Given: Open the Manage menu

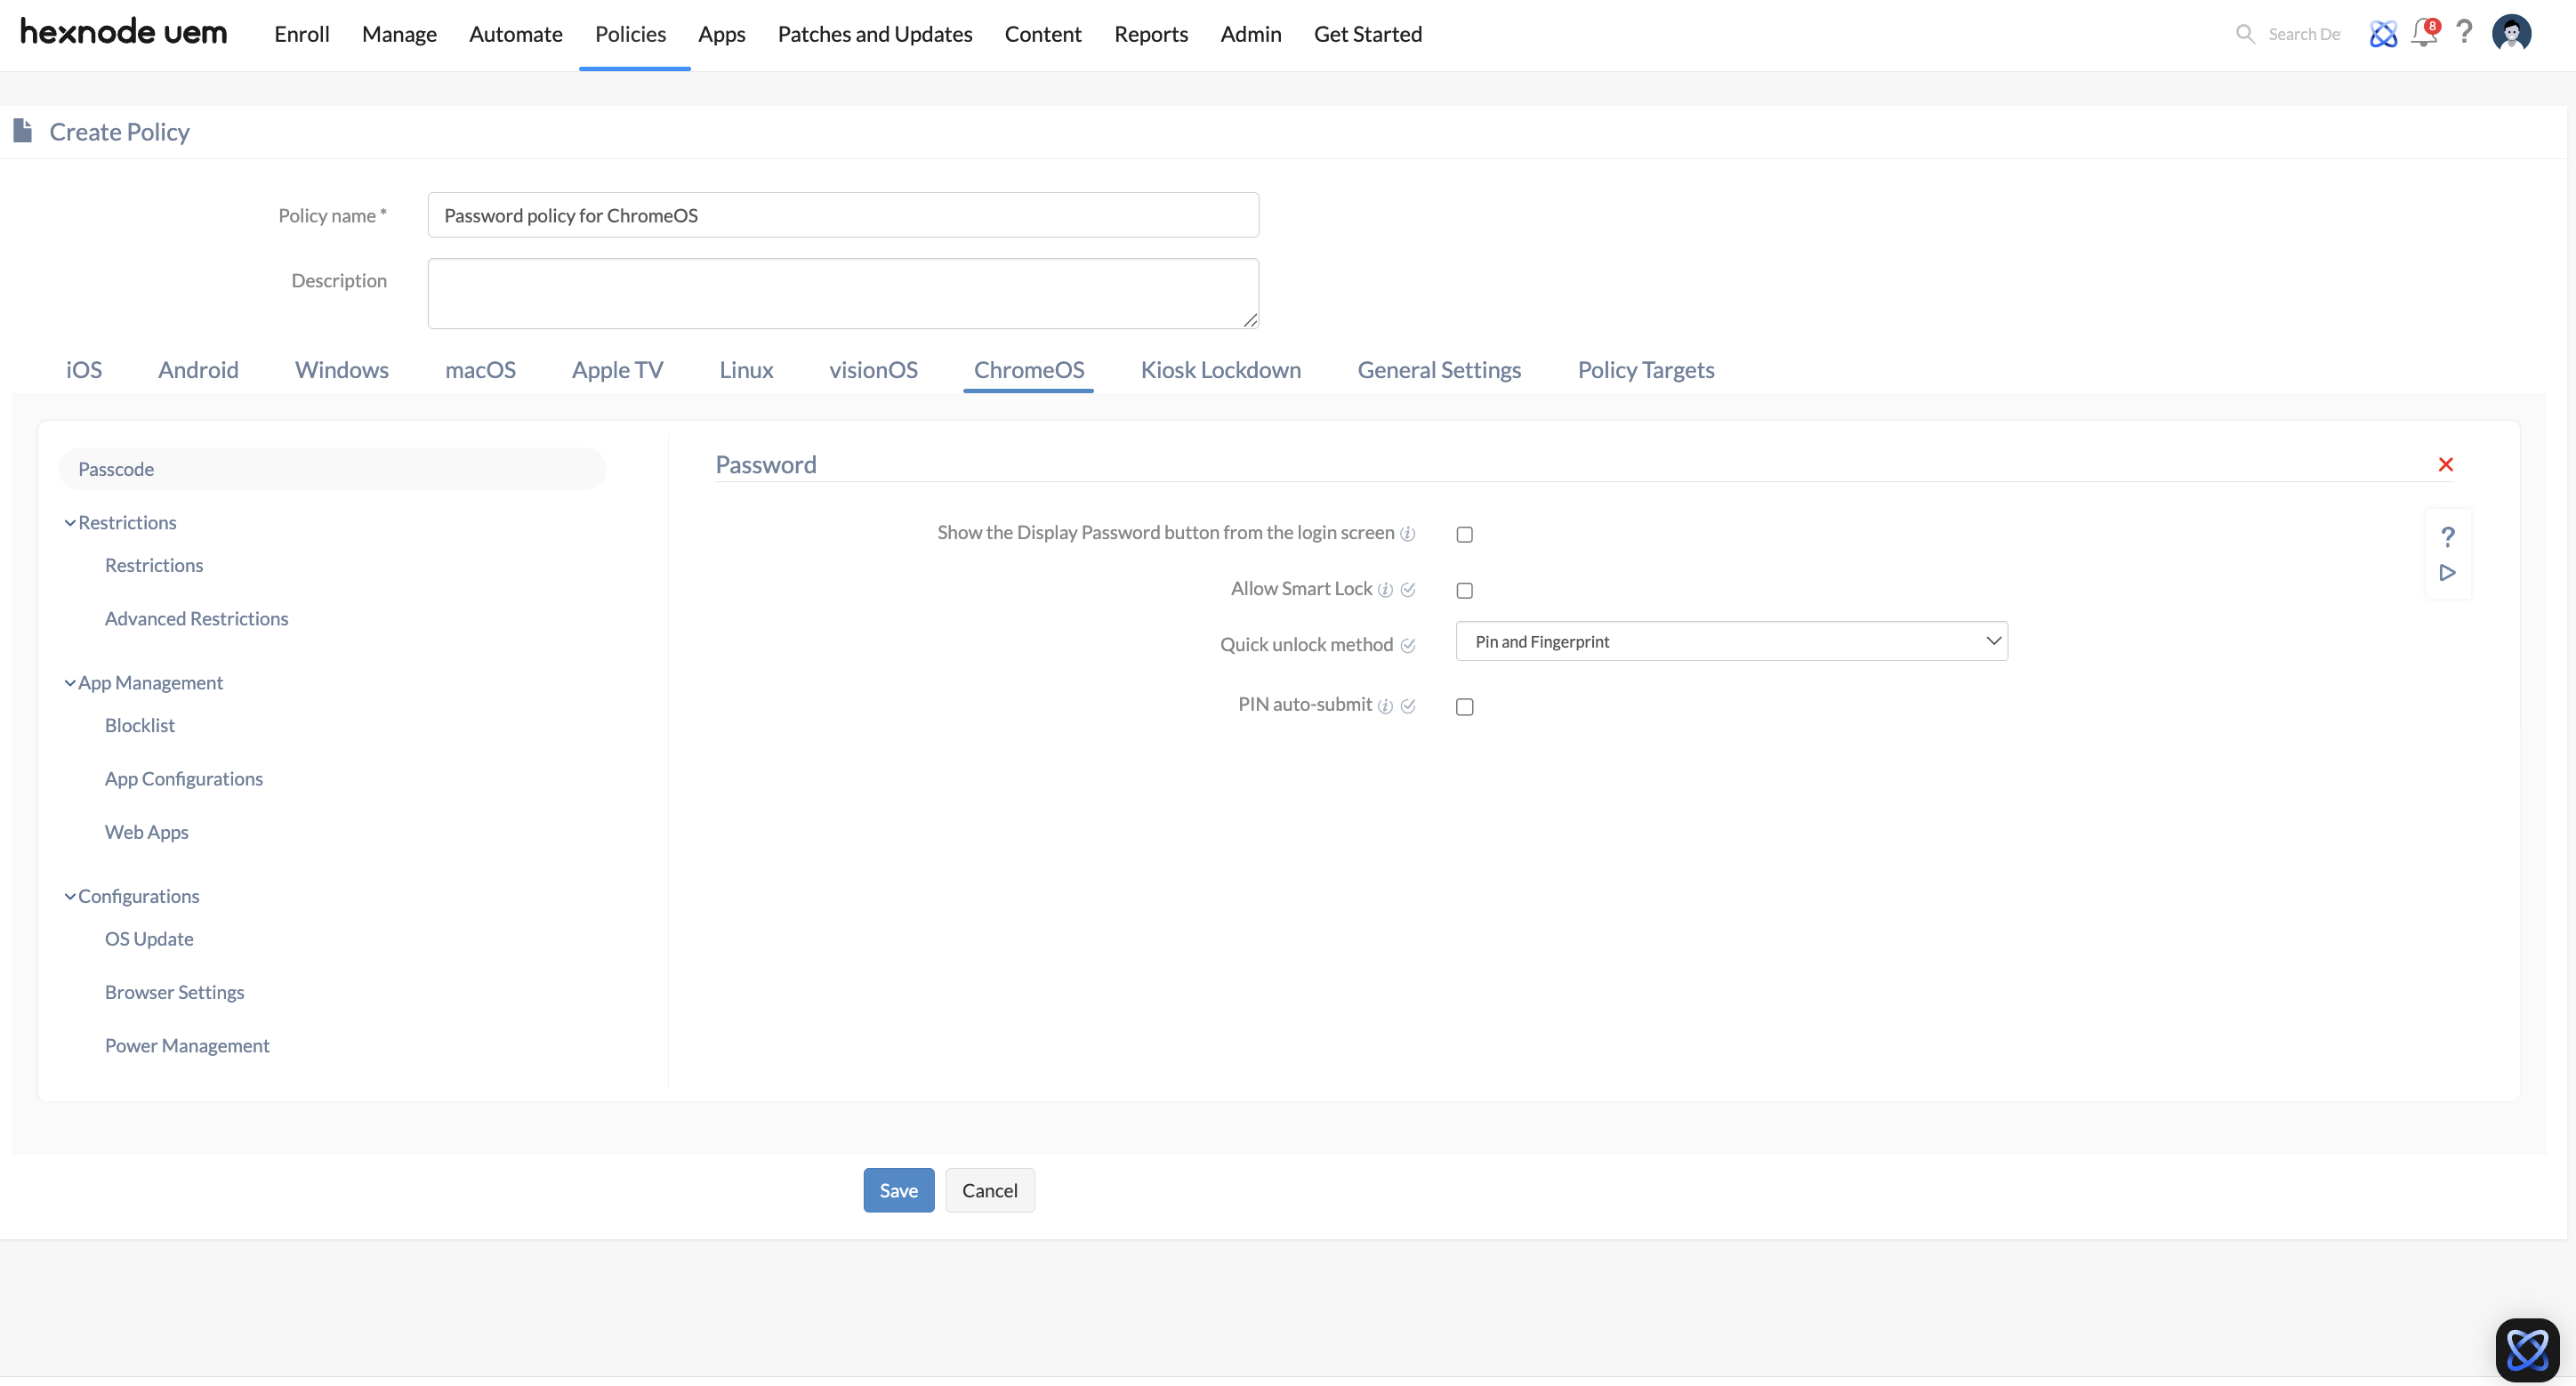Looking at the screenshot, I should pos(399,34).
